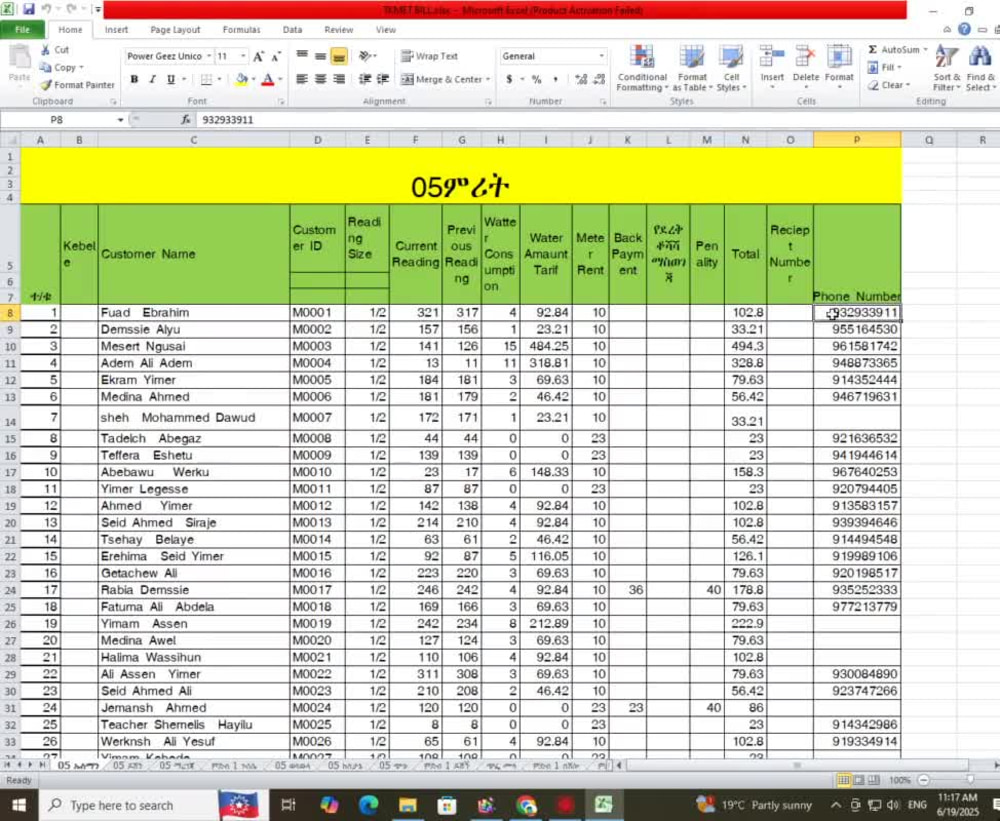Click the Help question mark icon

964,29
